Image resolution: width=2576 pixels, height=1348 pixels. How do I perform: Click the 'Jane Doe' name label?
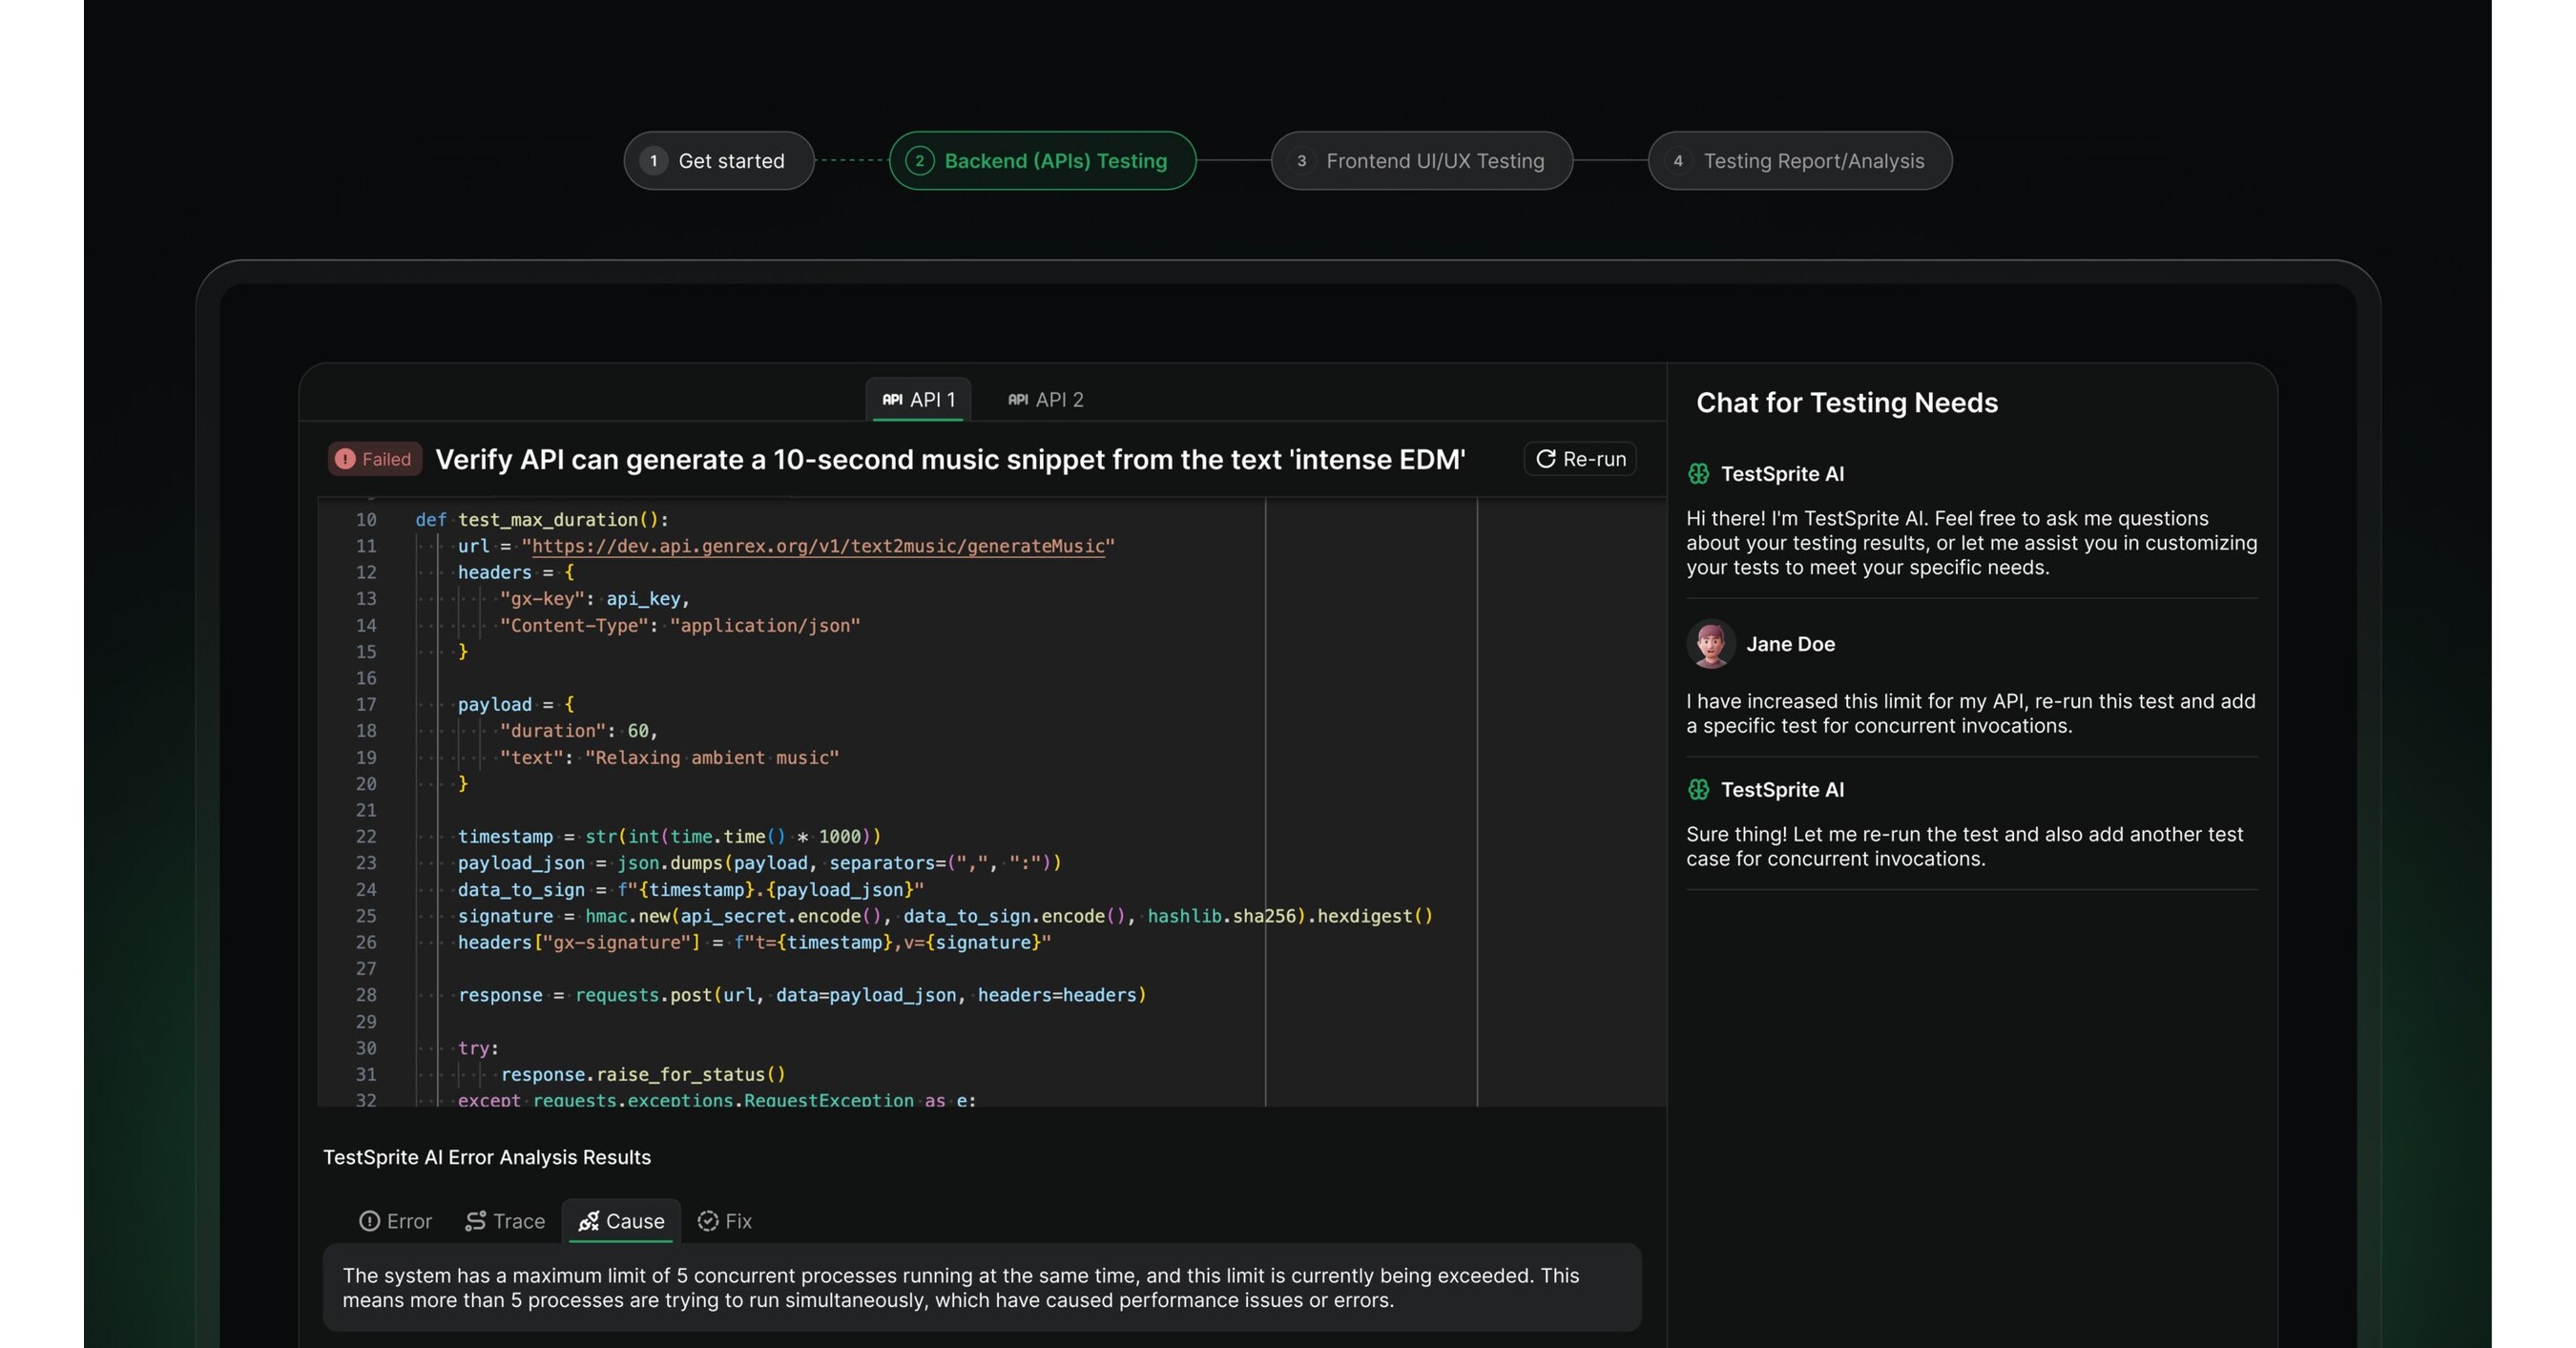(1790, 644)
